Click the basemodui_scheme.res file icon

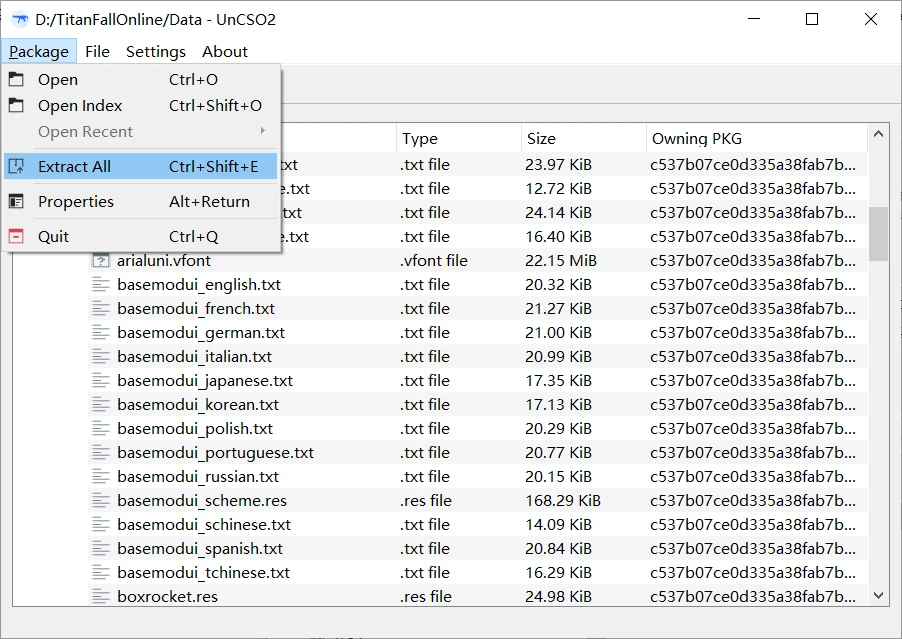(100, 500)
